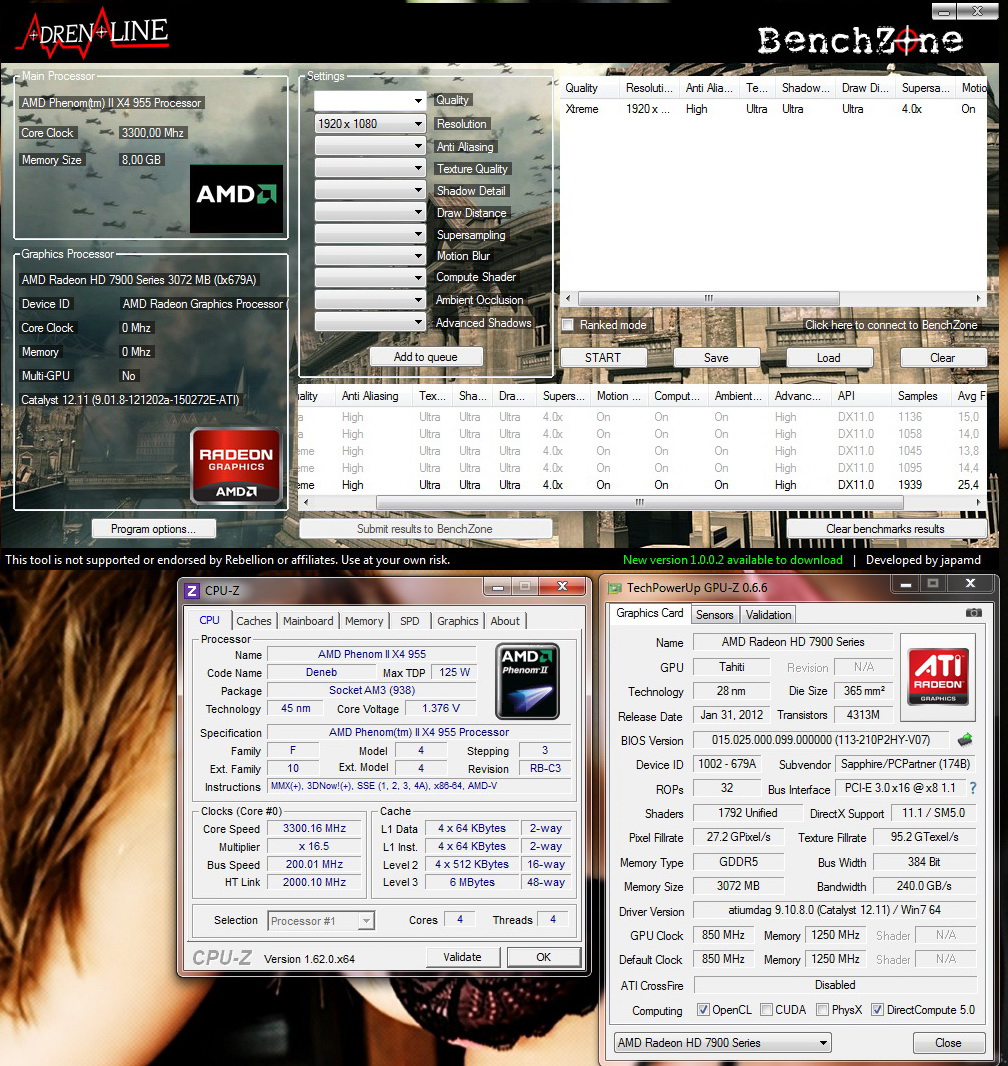Click 'Click here to connect to BenchZone' link
The image size is (1008, 1066).
click(x=891, y=325)
